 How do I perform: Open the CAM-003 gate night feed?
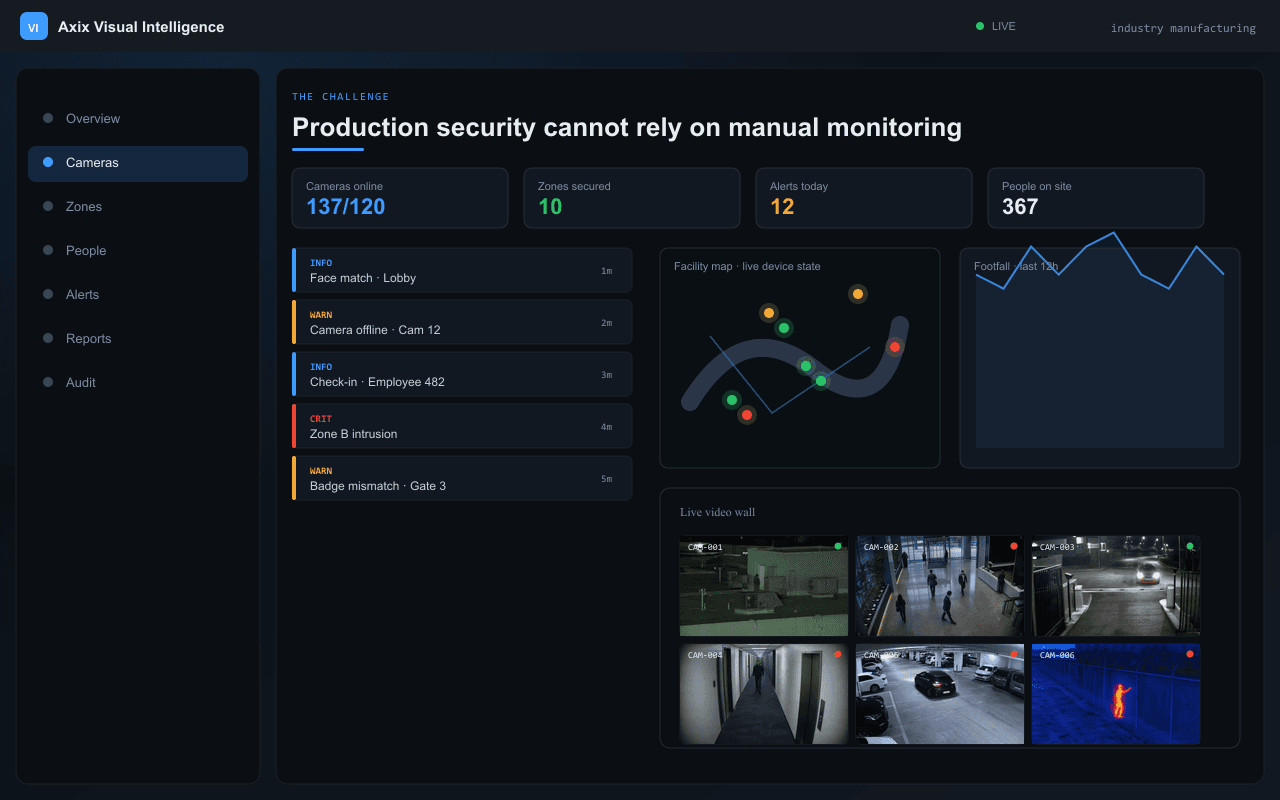point(1116,586)
